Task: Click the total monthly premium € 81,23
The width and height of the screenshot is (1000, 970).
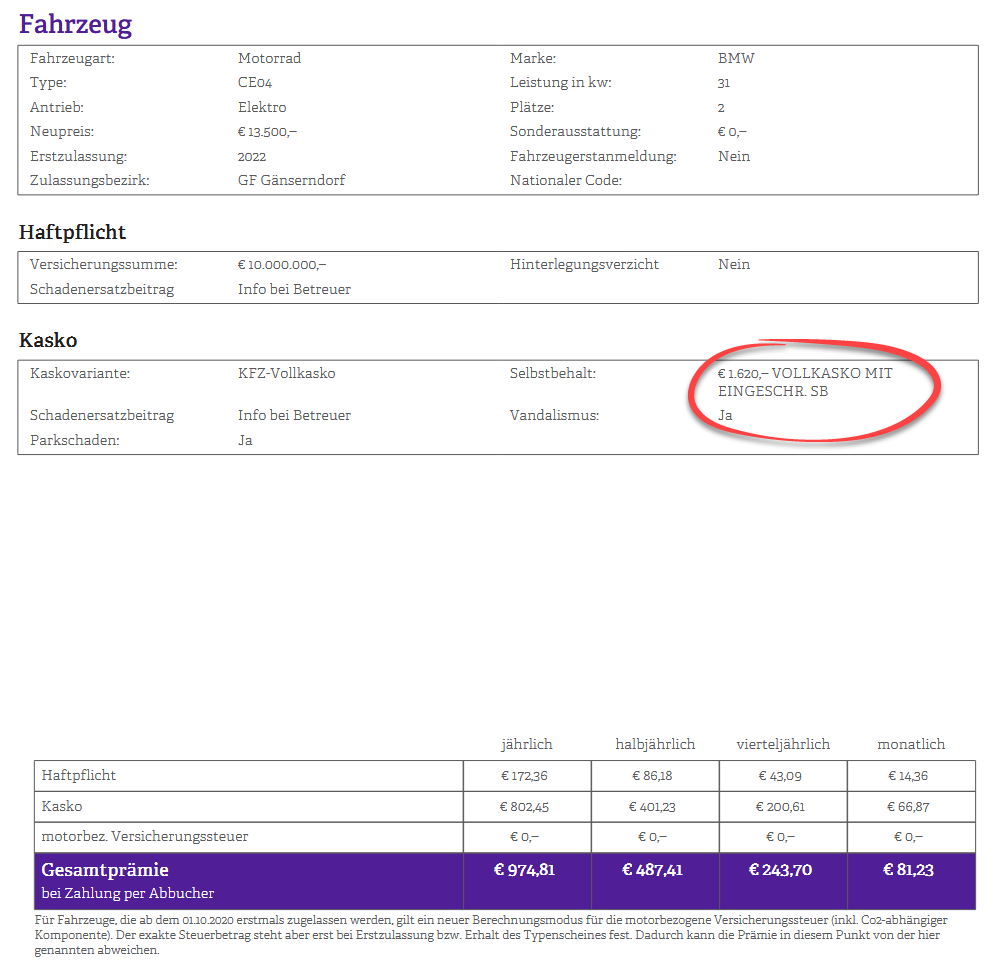Action: pos(910,870)
